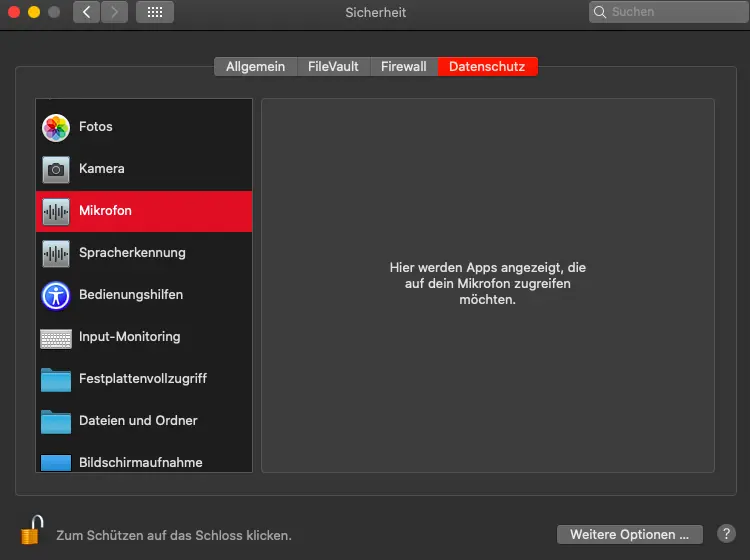Click the Bedienungshilfen accessibility icon

click(x=56, y=295)
